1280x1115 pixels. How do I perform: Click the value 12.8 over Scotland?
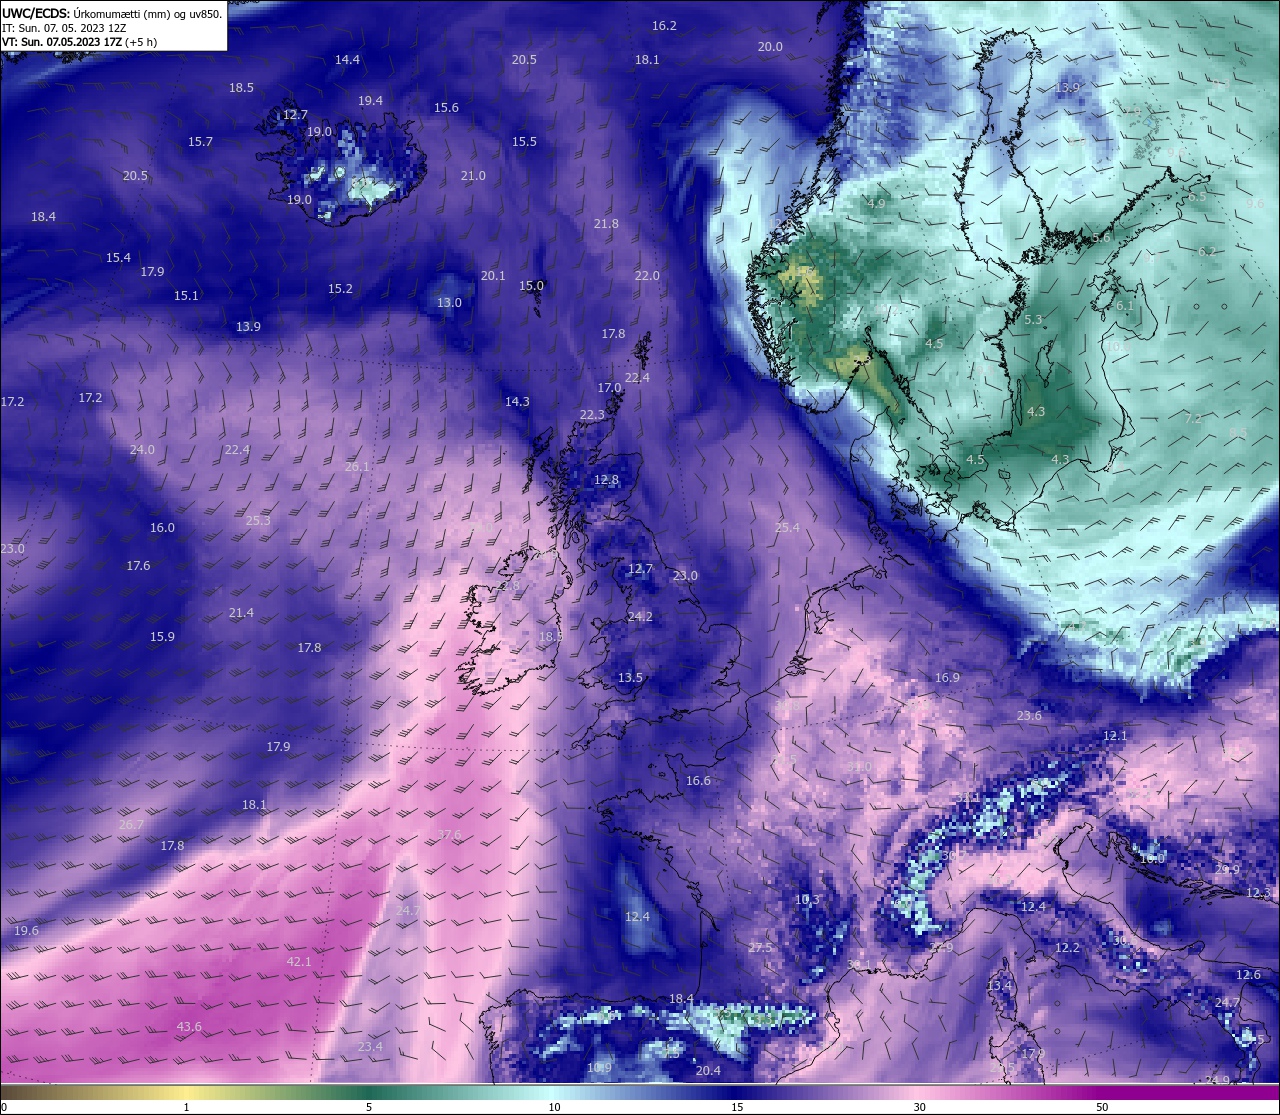(606, 481)
